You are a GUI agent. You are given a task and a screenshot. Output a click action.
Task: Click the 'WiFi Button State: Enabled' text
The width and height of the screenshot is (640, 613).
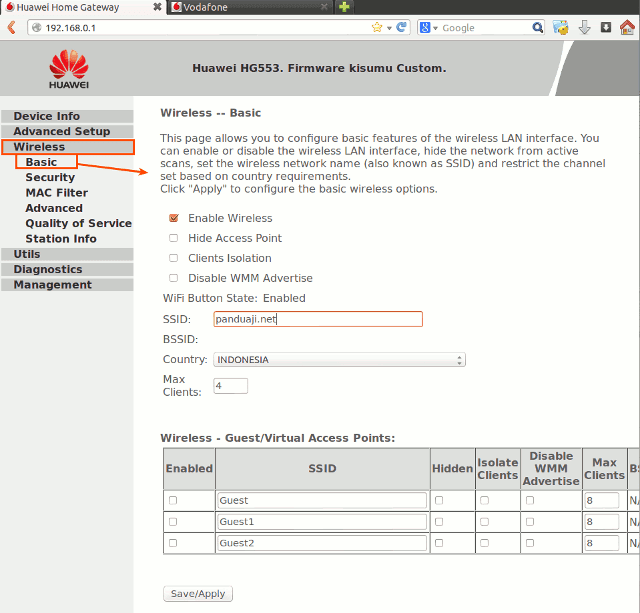234,298
